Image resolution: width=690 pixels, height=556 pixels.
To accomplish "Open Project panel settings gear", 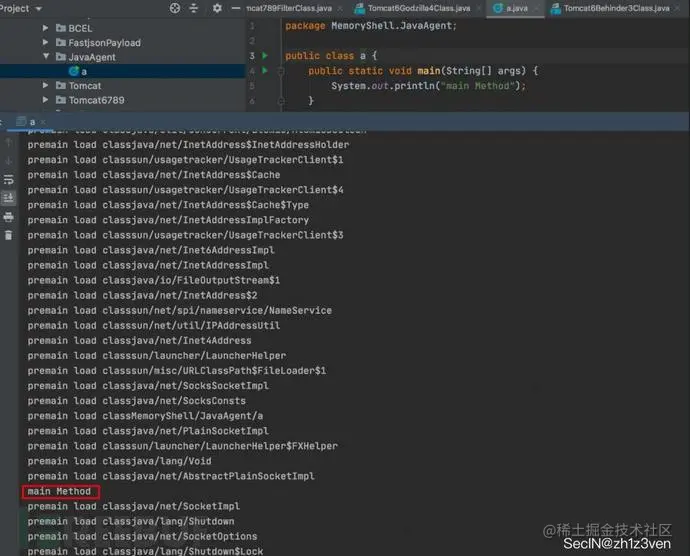I will click(217, 8).
